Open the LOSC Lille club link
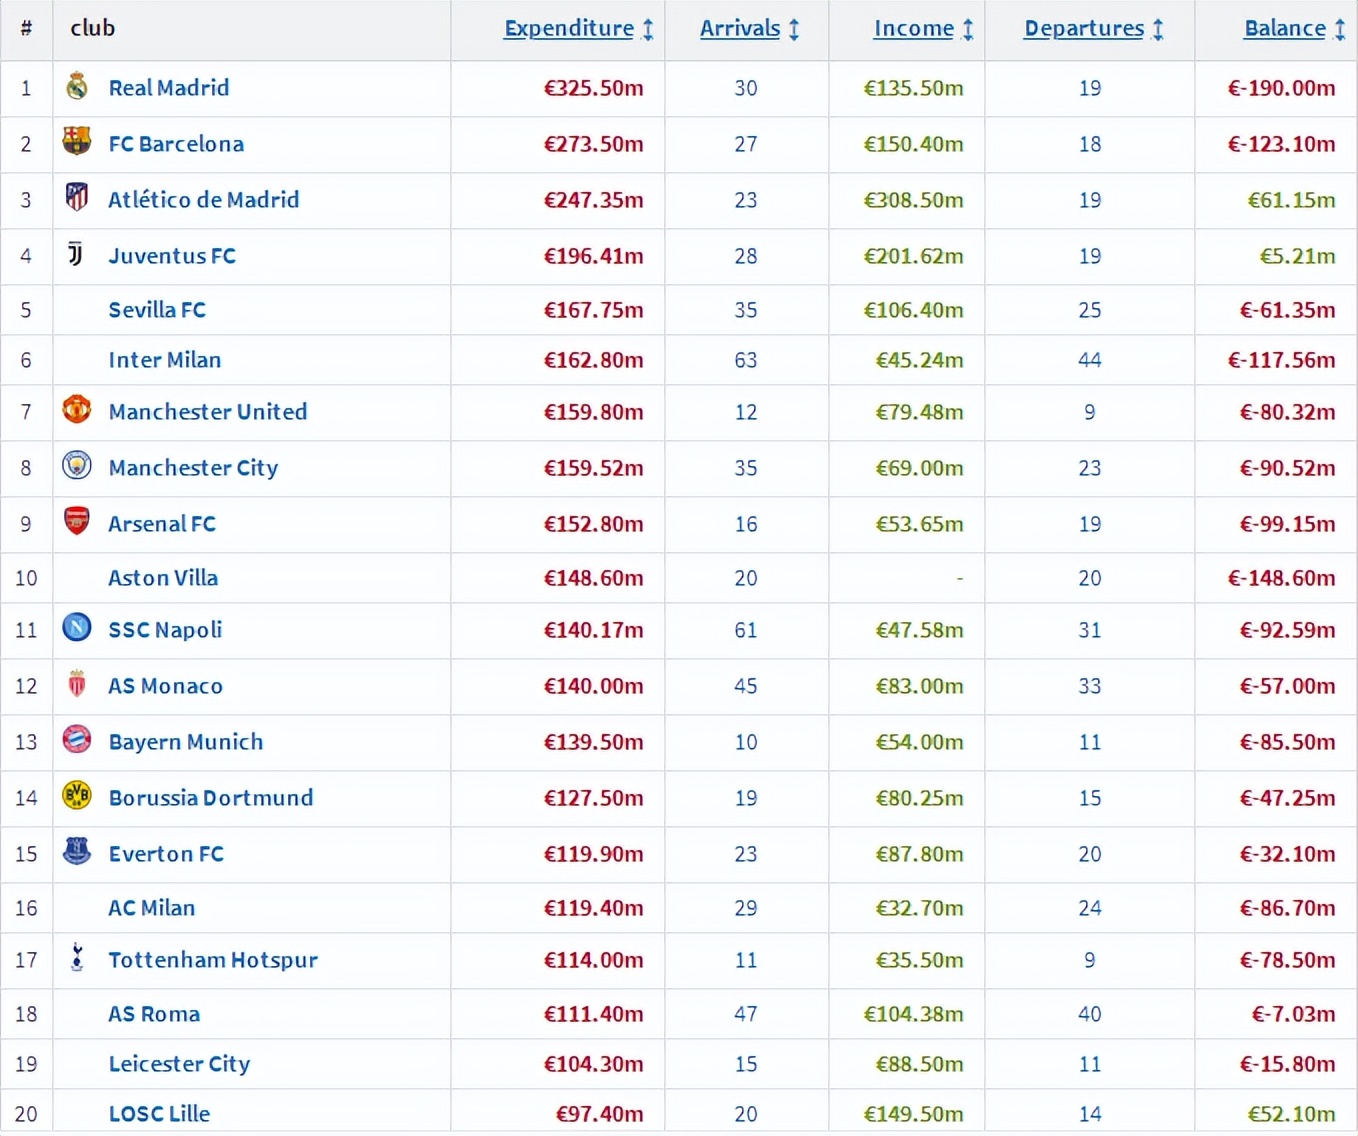This screenshot has width=1358, height=1136. click(159, 1113)
